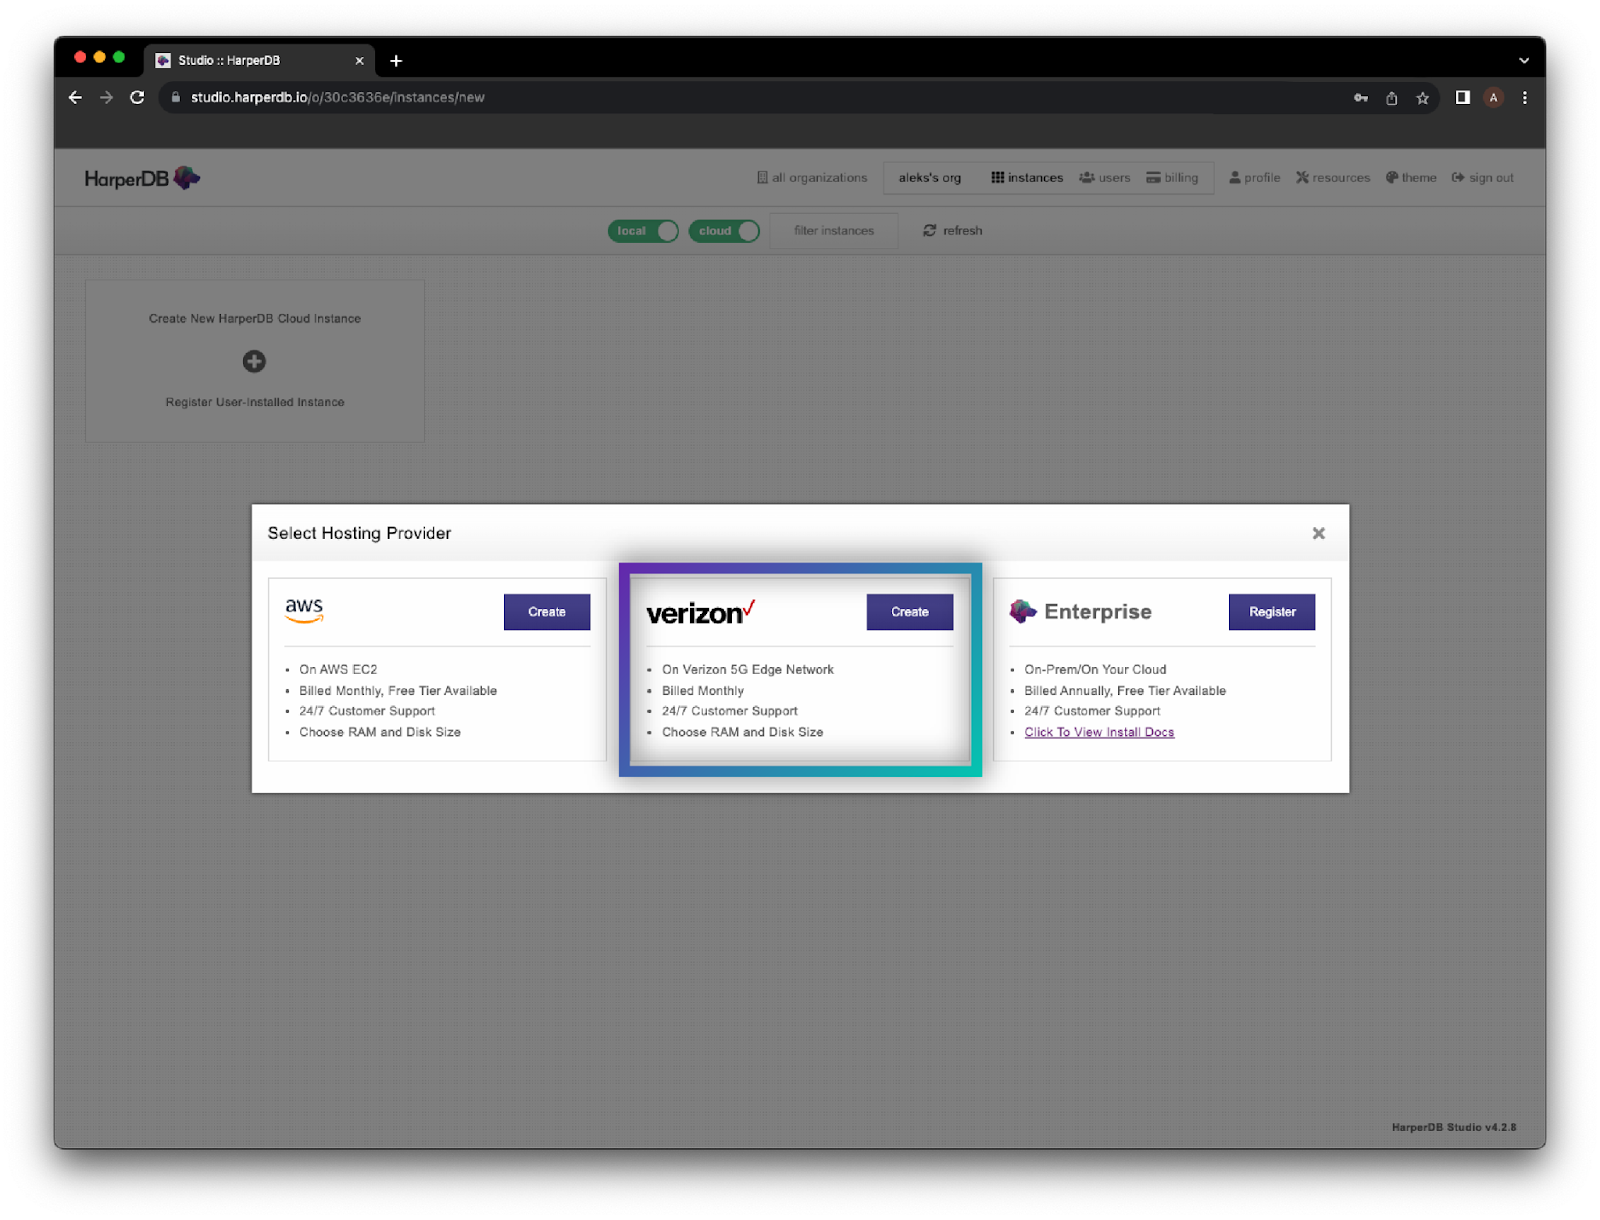1600x1220 pixels.
Task: Create an AWS instance
Action: click(547, 612)
